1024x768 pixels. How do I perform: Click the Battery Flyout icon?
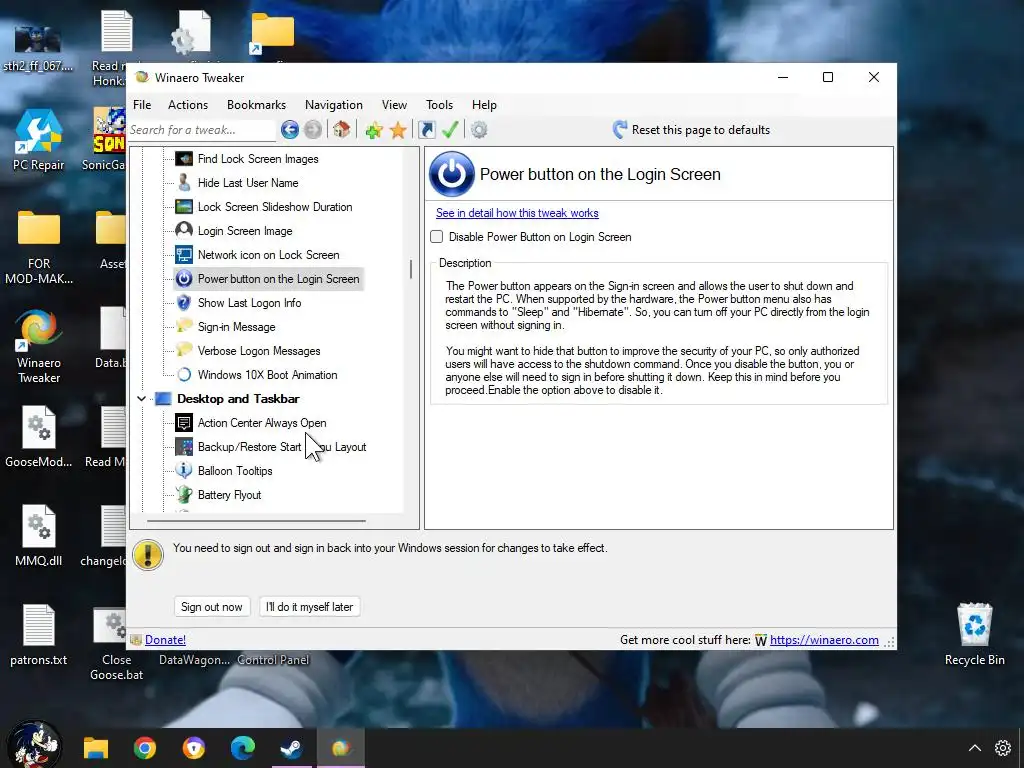click(x=184, y=495)
